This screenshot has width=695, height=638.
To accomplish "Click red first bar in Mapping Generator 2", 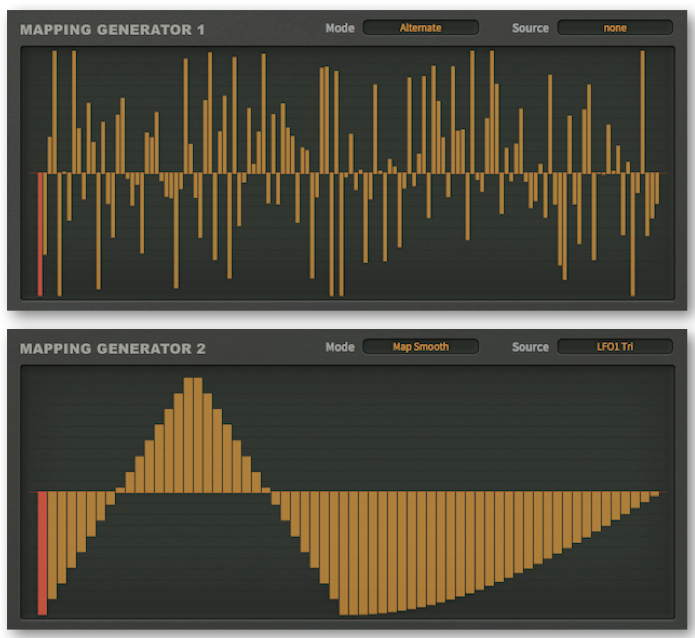I will (42, 553).
